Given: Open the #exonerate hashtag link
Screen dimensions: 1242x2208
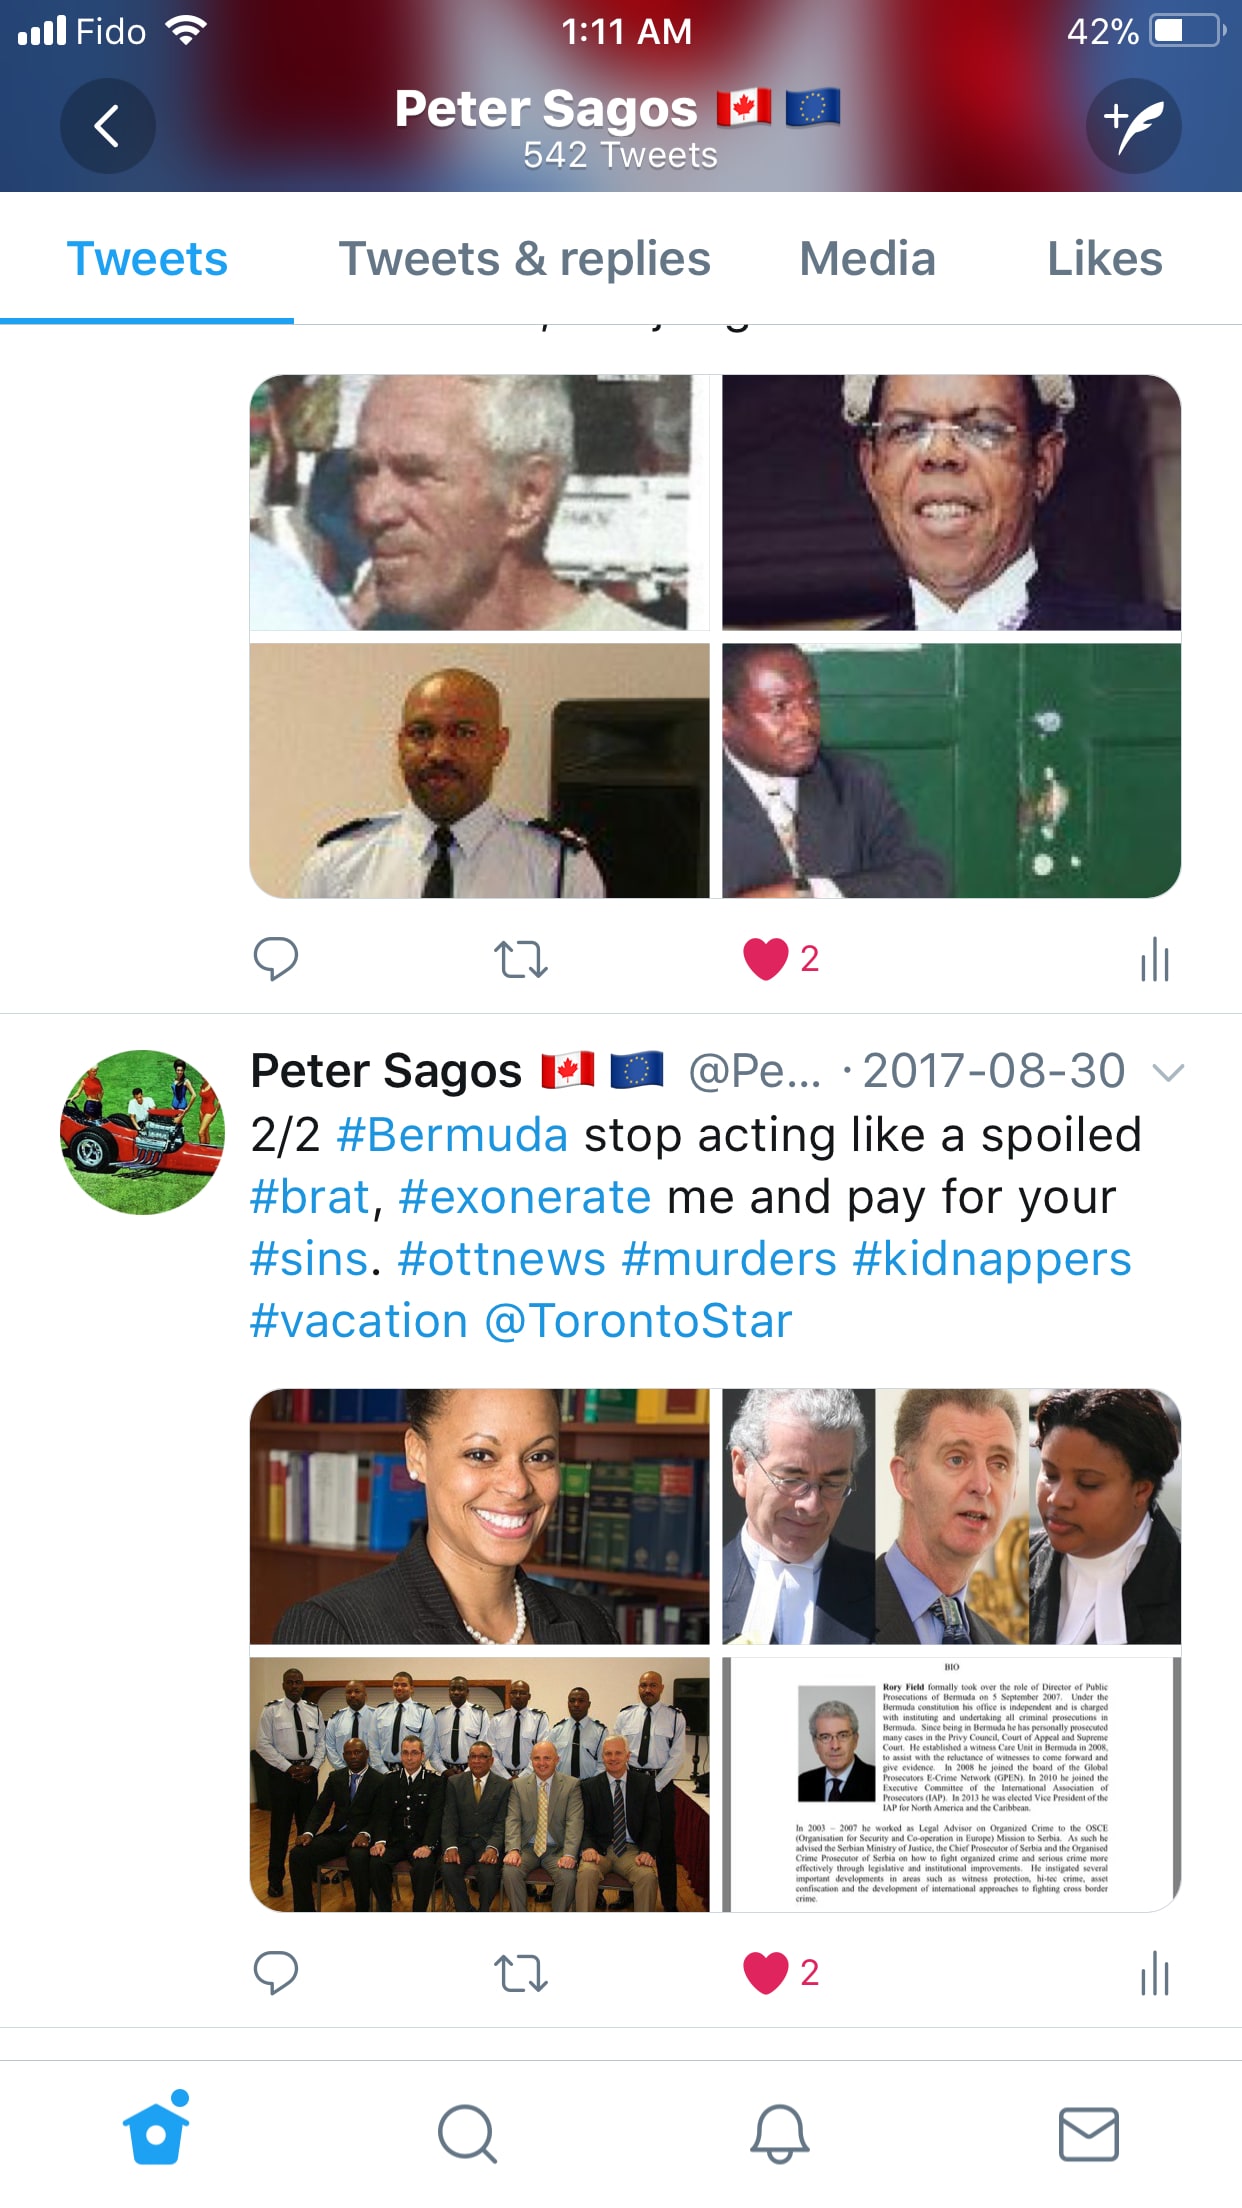Looking at the screenshot, I should [525, 1197].
